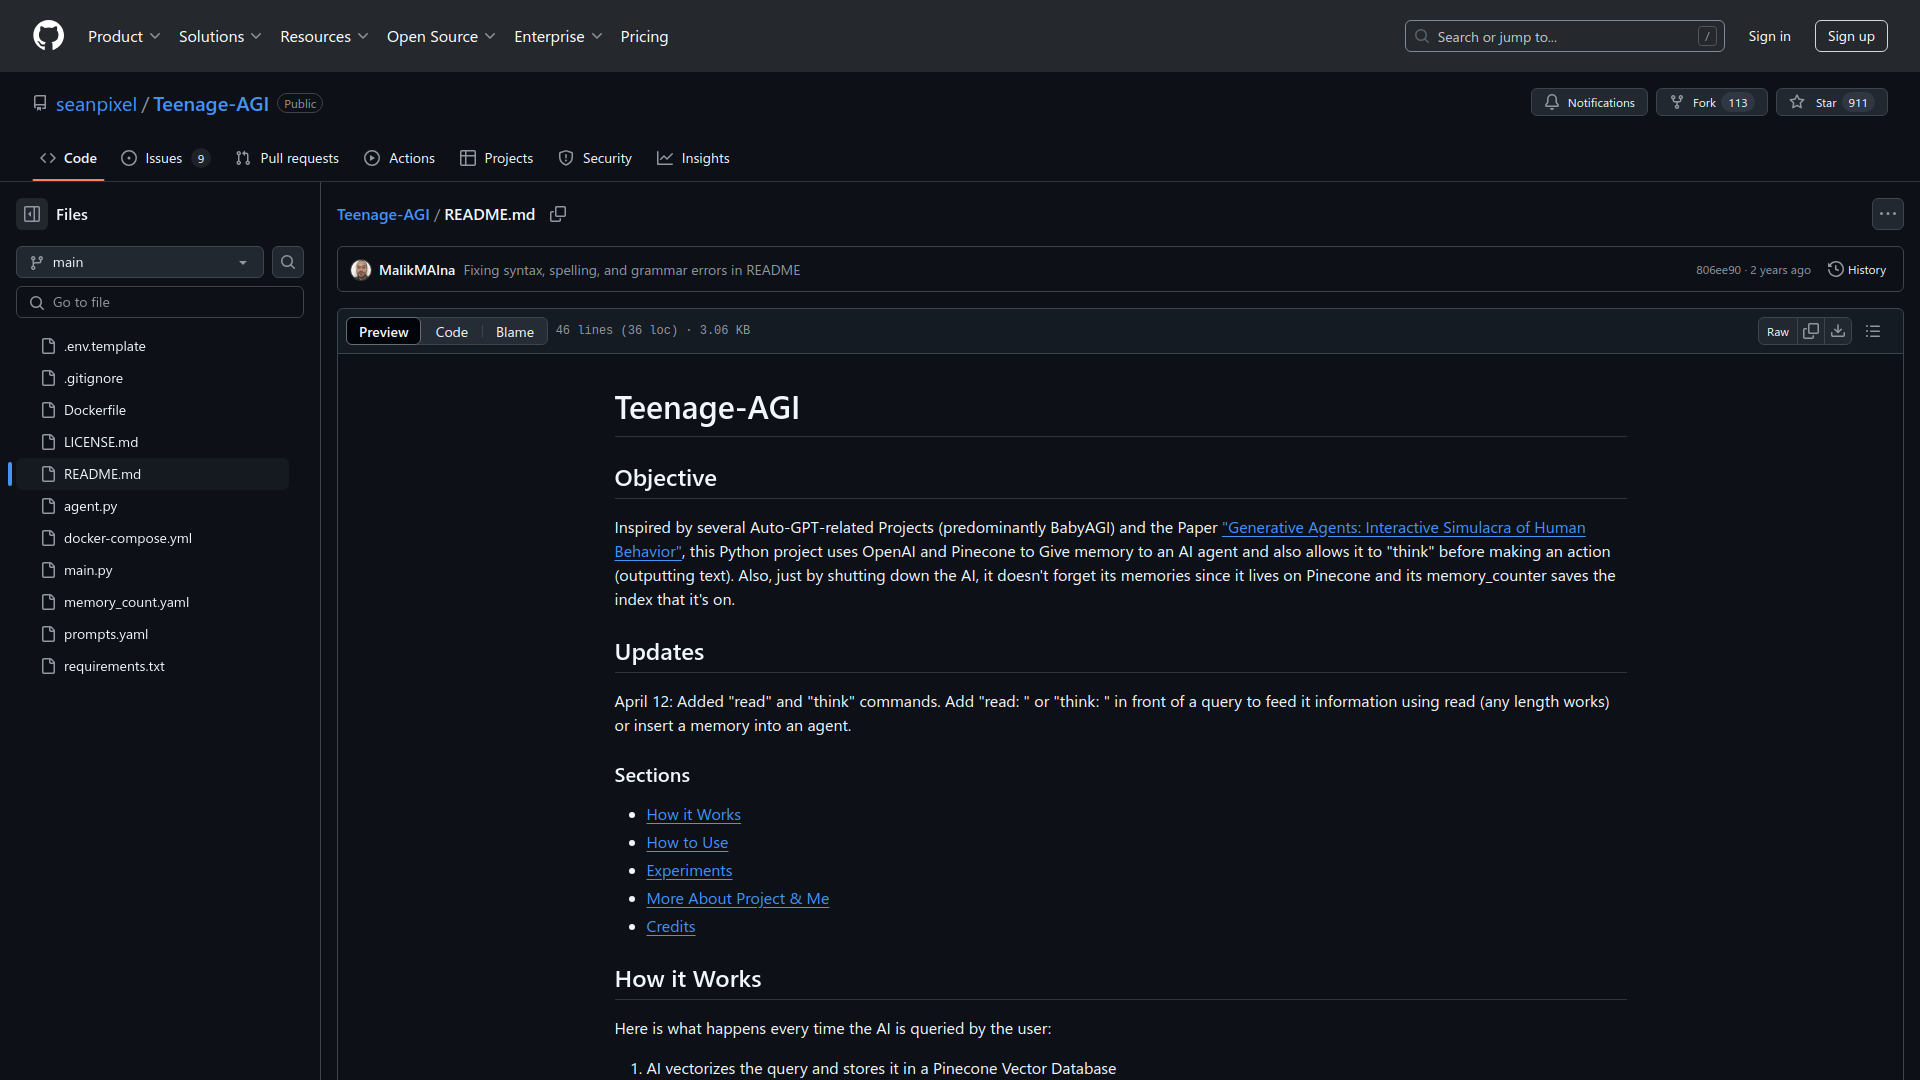Open the README outline list icon
The image size is (1920, 1080).
(1873, 331)
